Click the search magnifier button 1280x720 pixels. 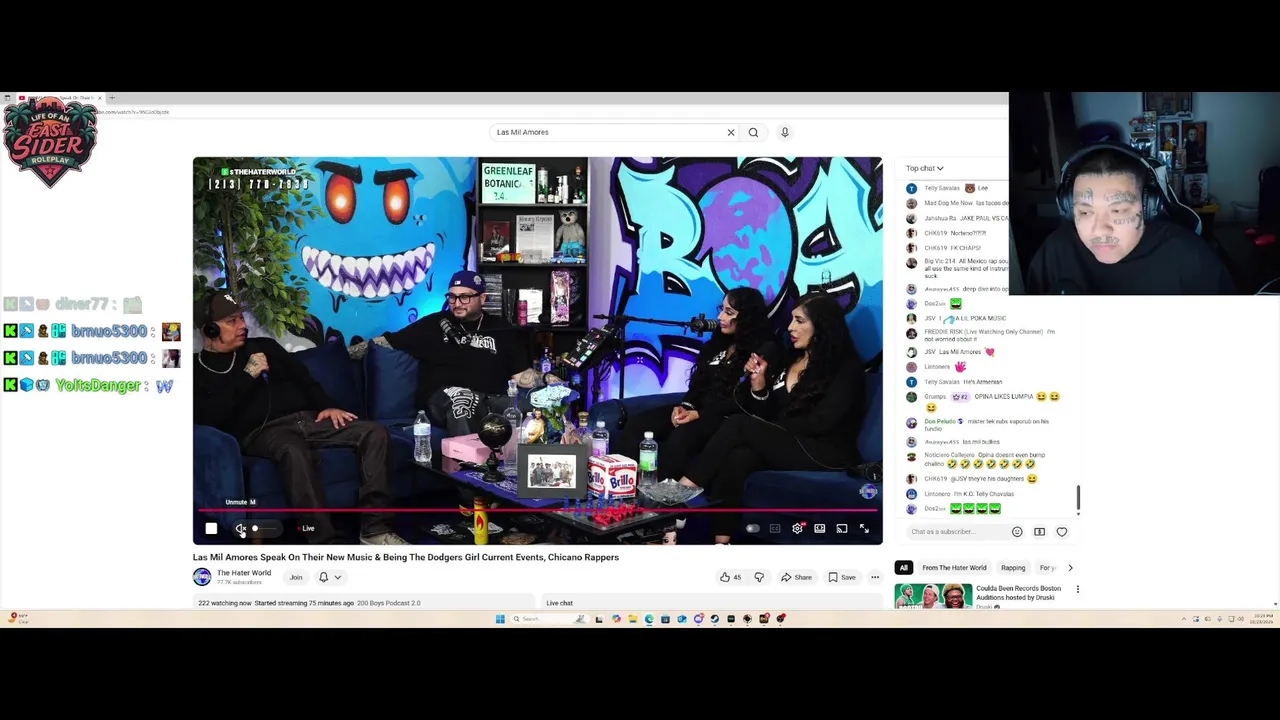754,132
